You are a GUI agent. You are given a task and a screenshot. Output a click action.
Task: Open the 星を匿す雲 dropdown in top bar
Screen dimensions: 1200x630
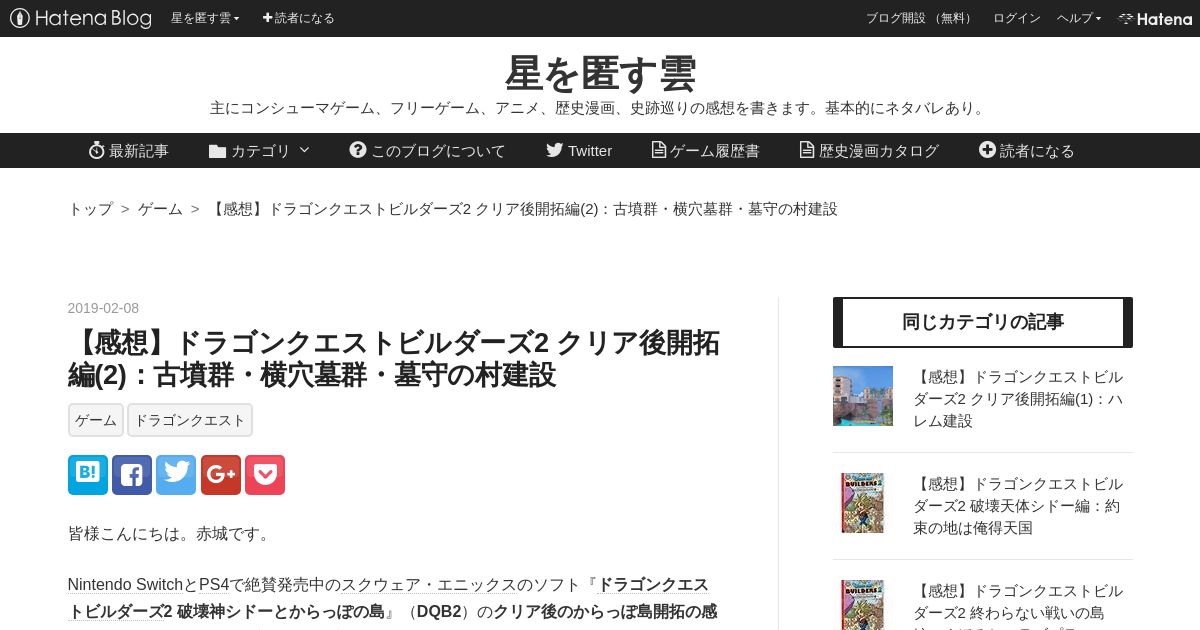[205, 18]
